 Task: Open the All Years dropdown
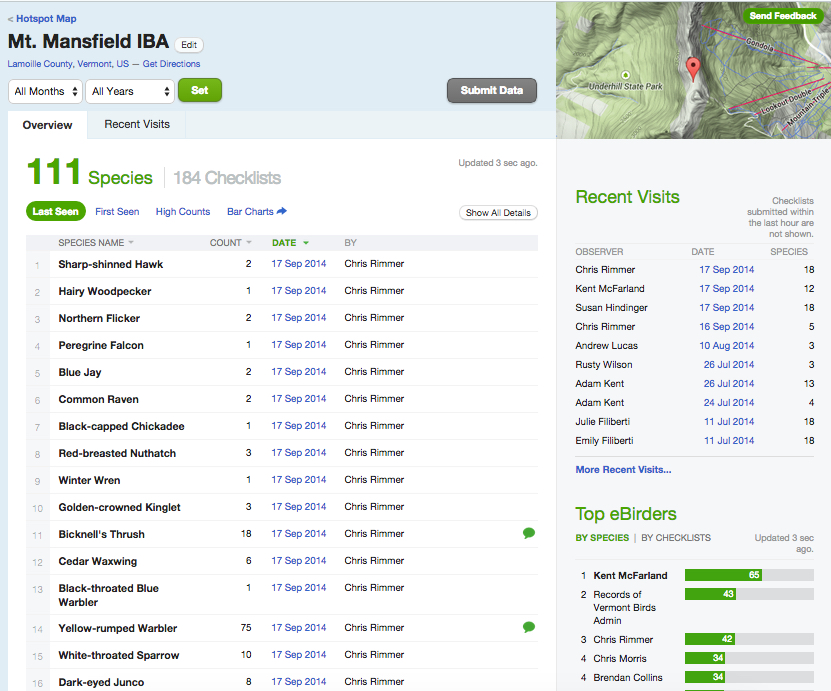point(129,91)
